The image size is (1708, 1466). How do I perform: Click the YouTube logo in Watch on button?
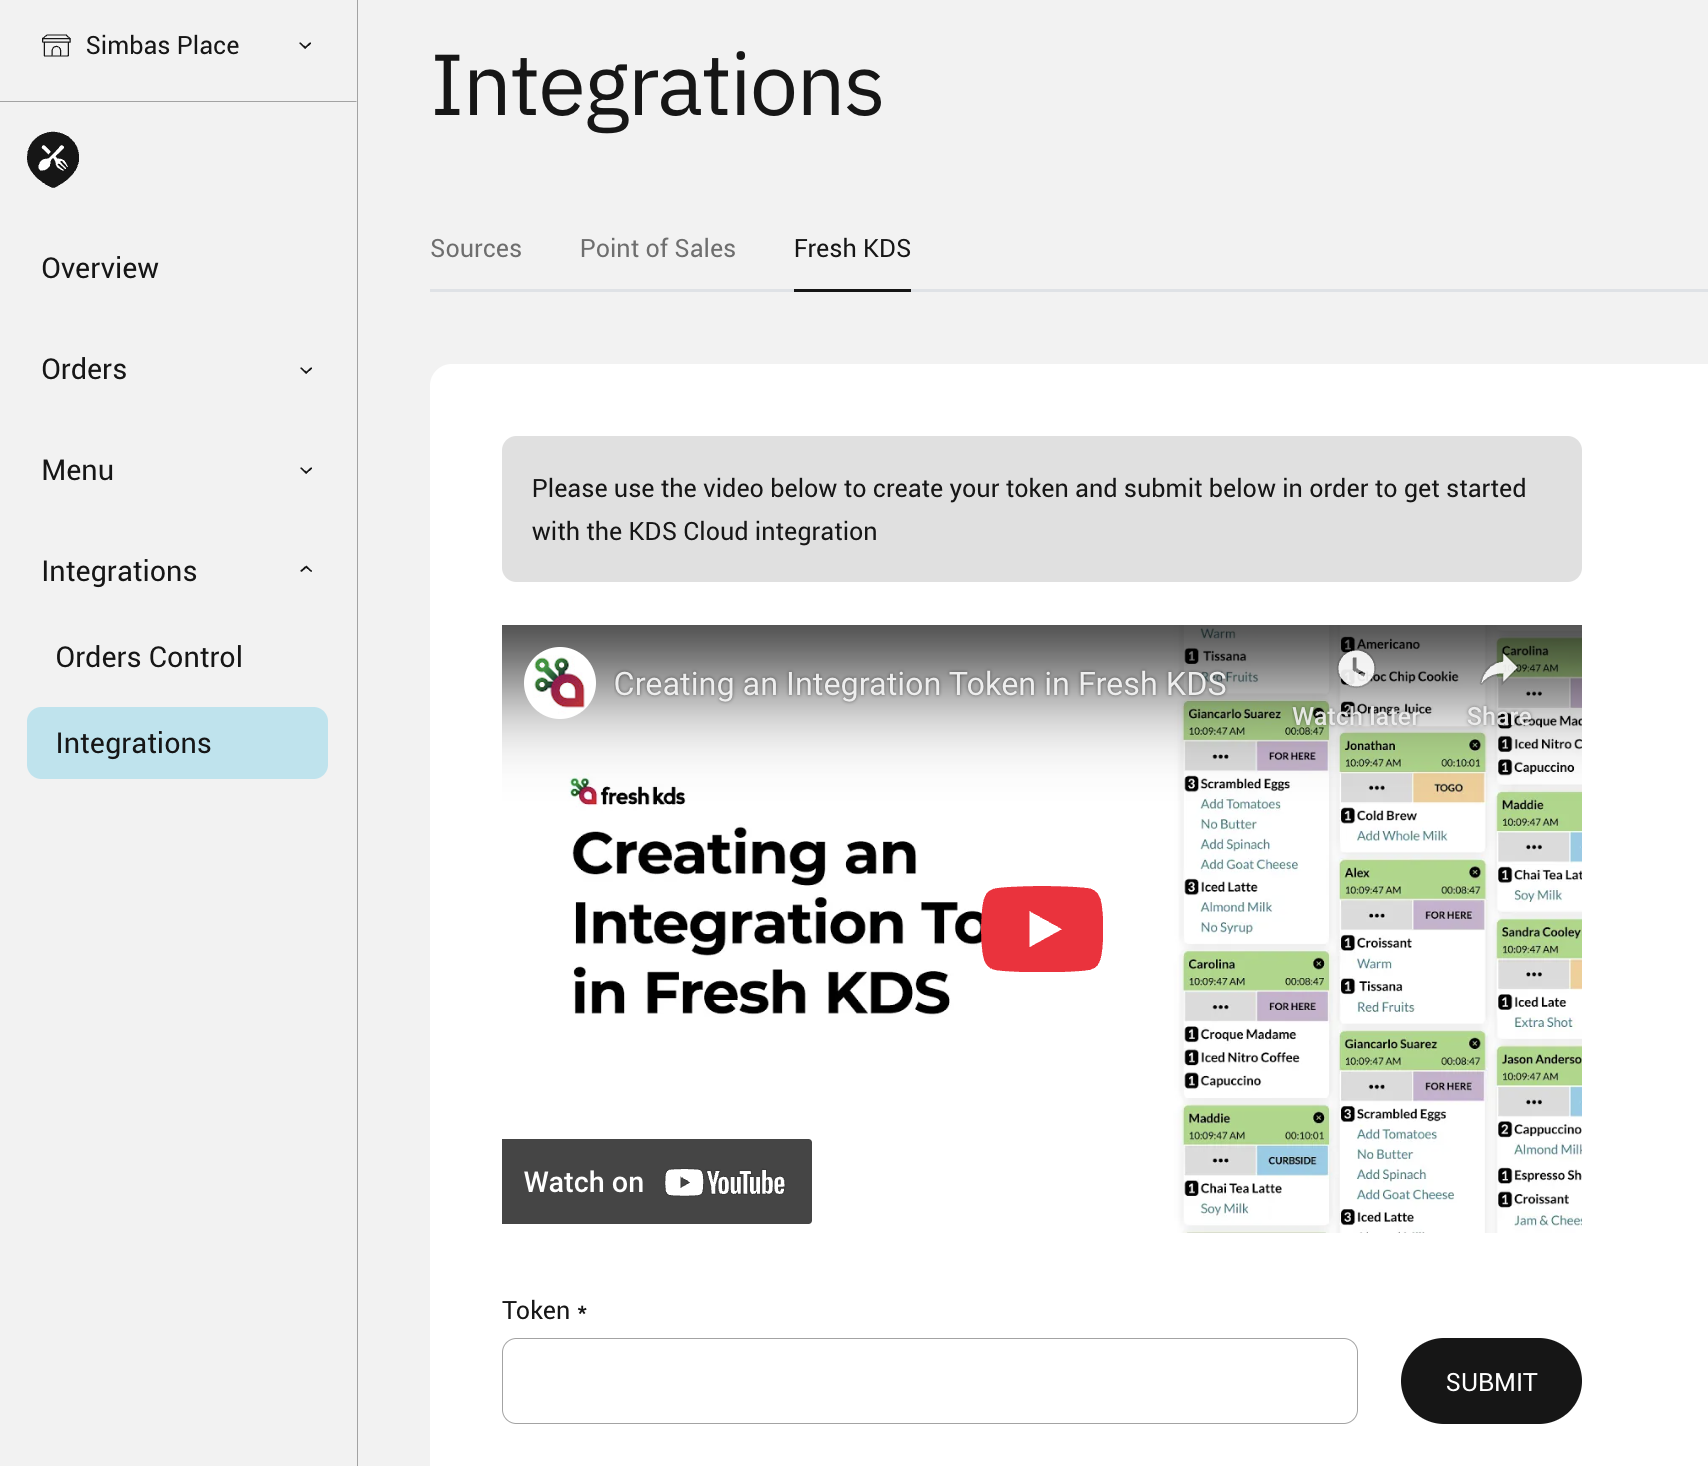click(x=725, y=1183)
